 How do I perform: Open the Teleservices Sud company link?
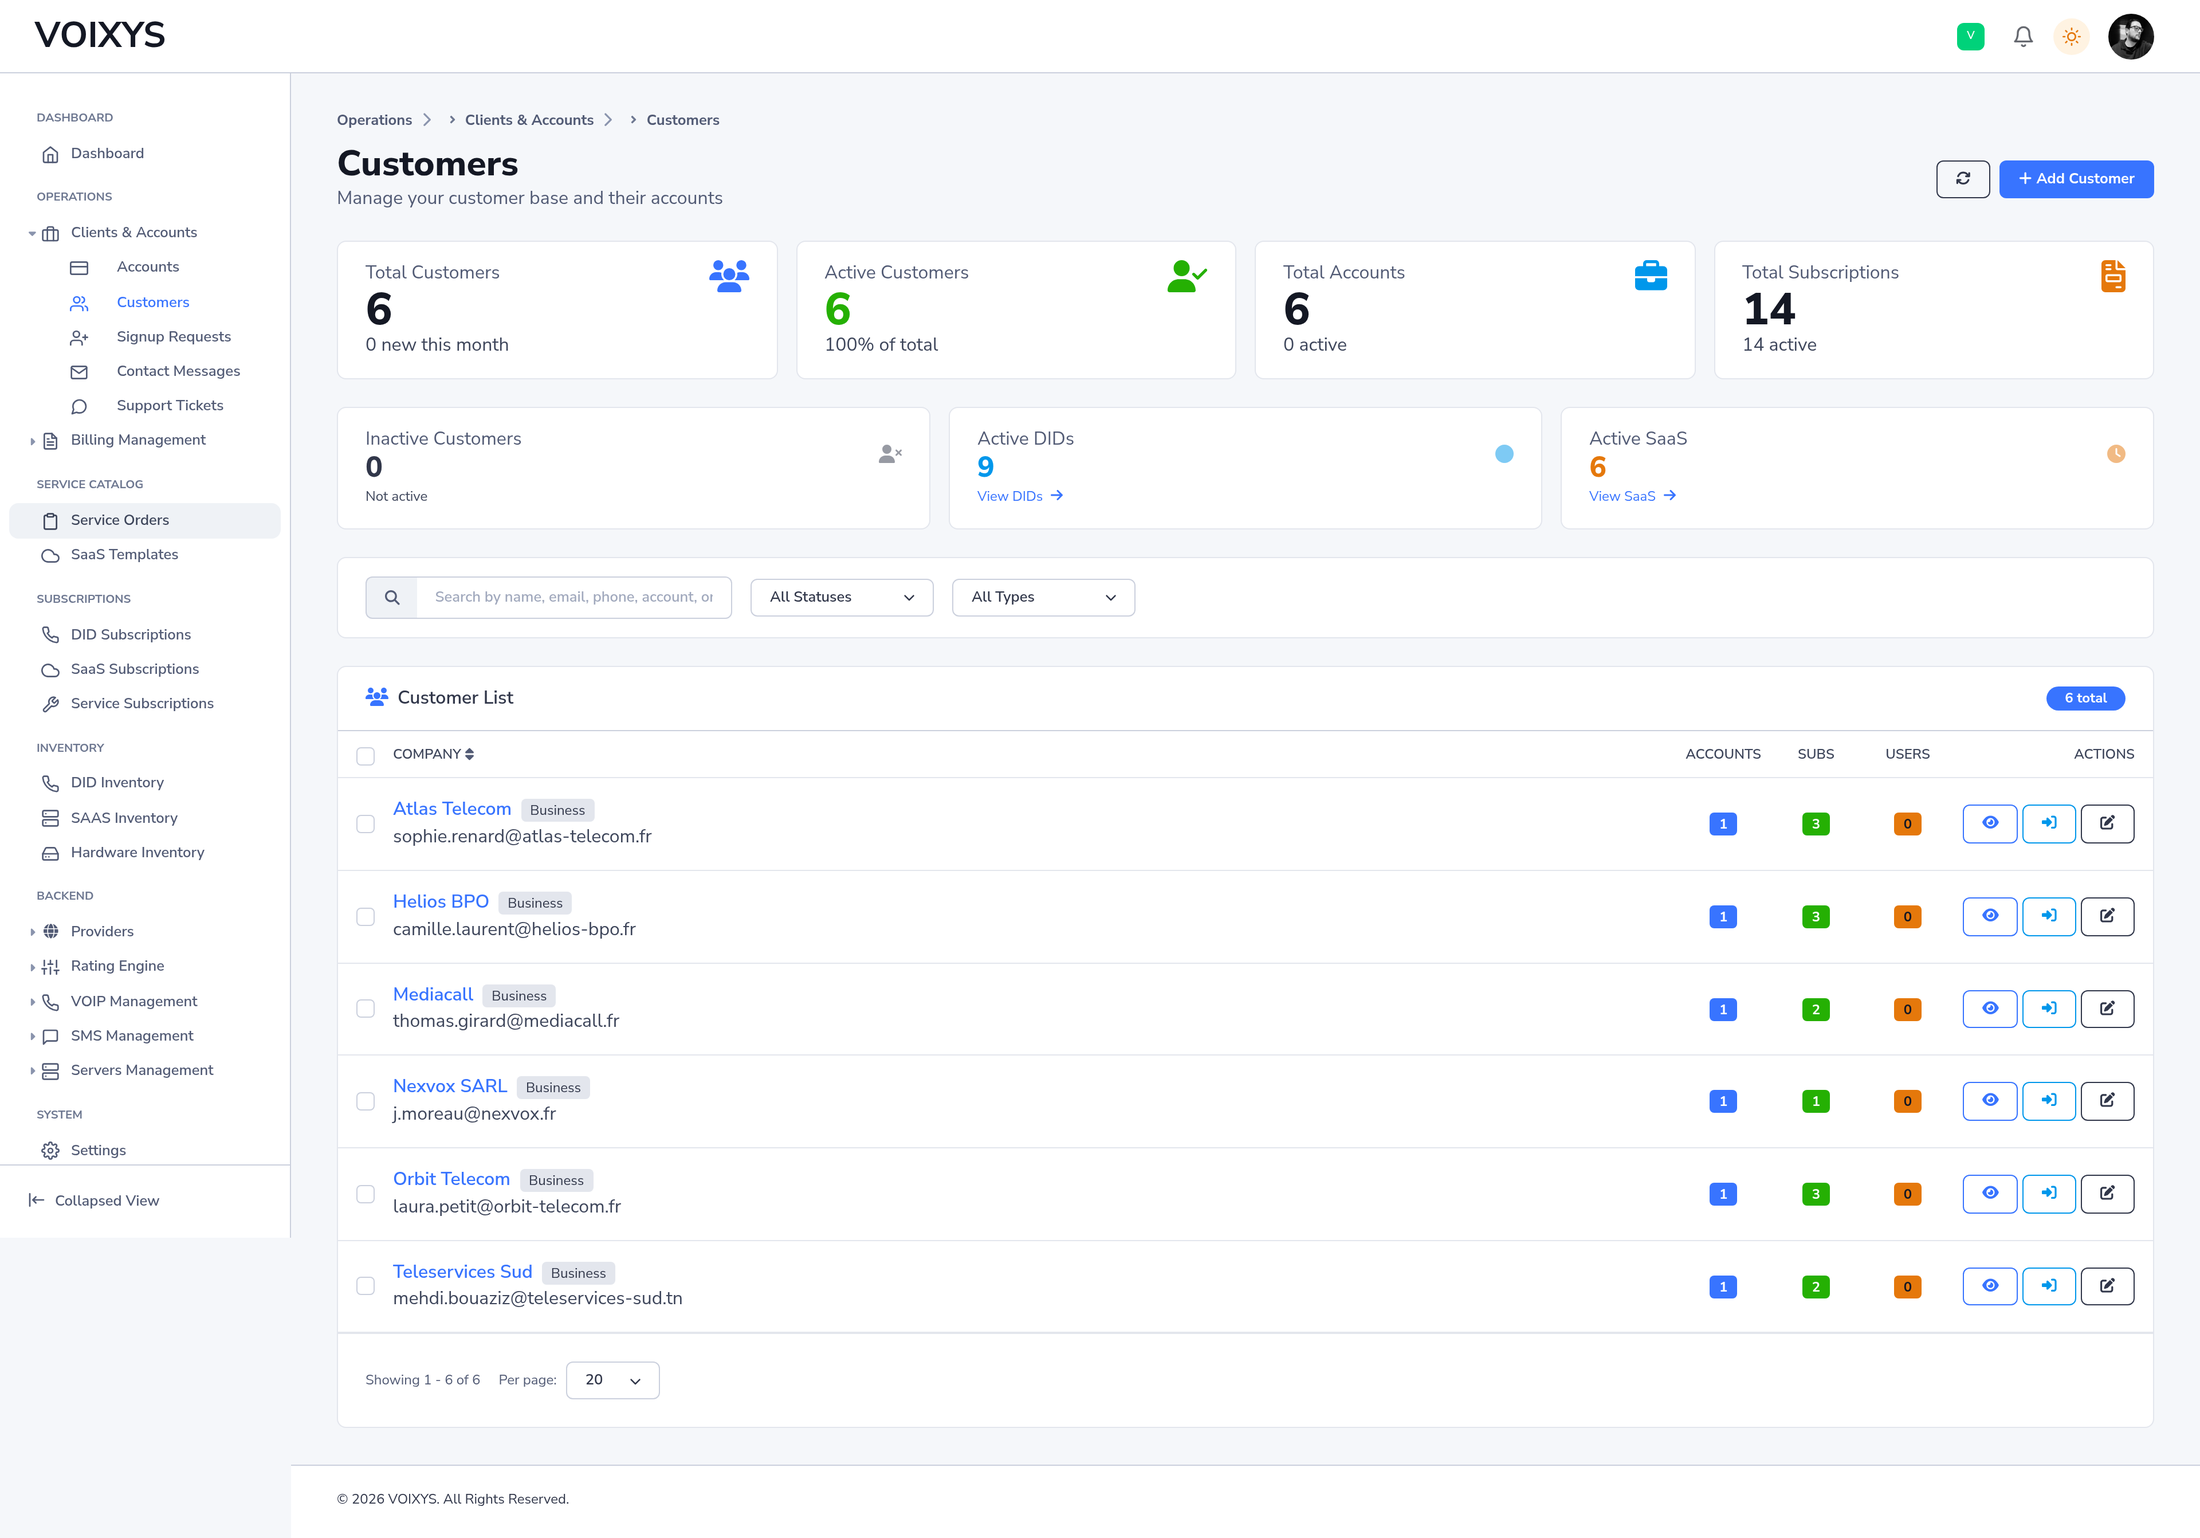tap(462, 1272)
